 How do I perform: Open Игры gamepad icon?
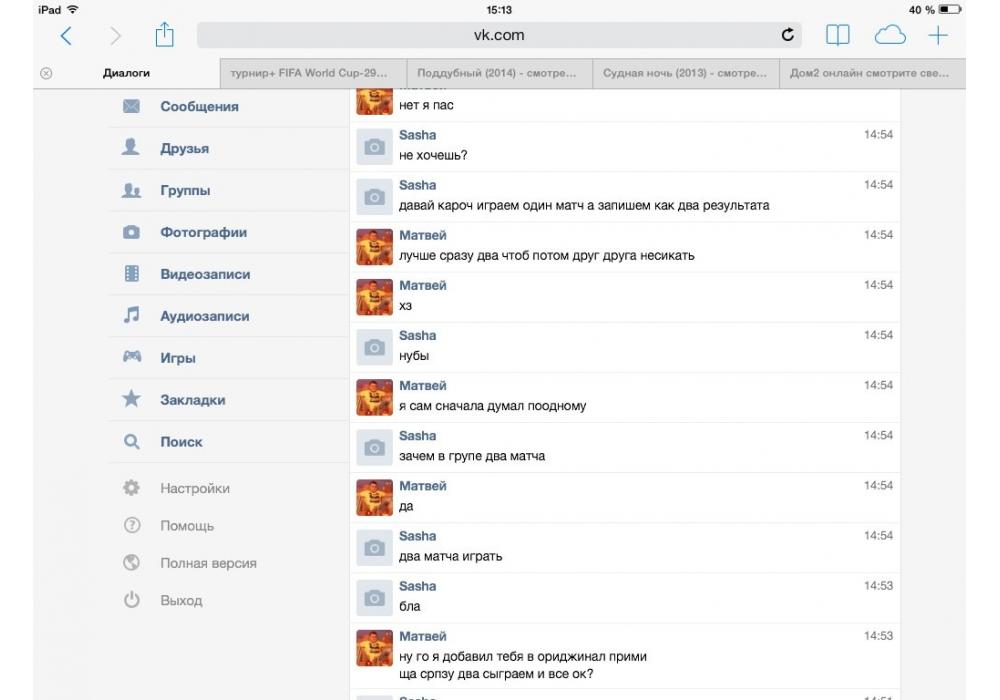click(132, 356)
